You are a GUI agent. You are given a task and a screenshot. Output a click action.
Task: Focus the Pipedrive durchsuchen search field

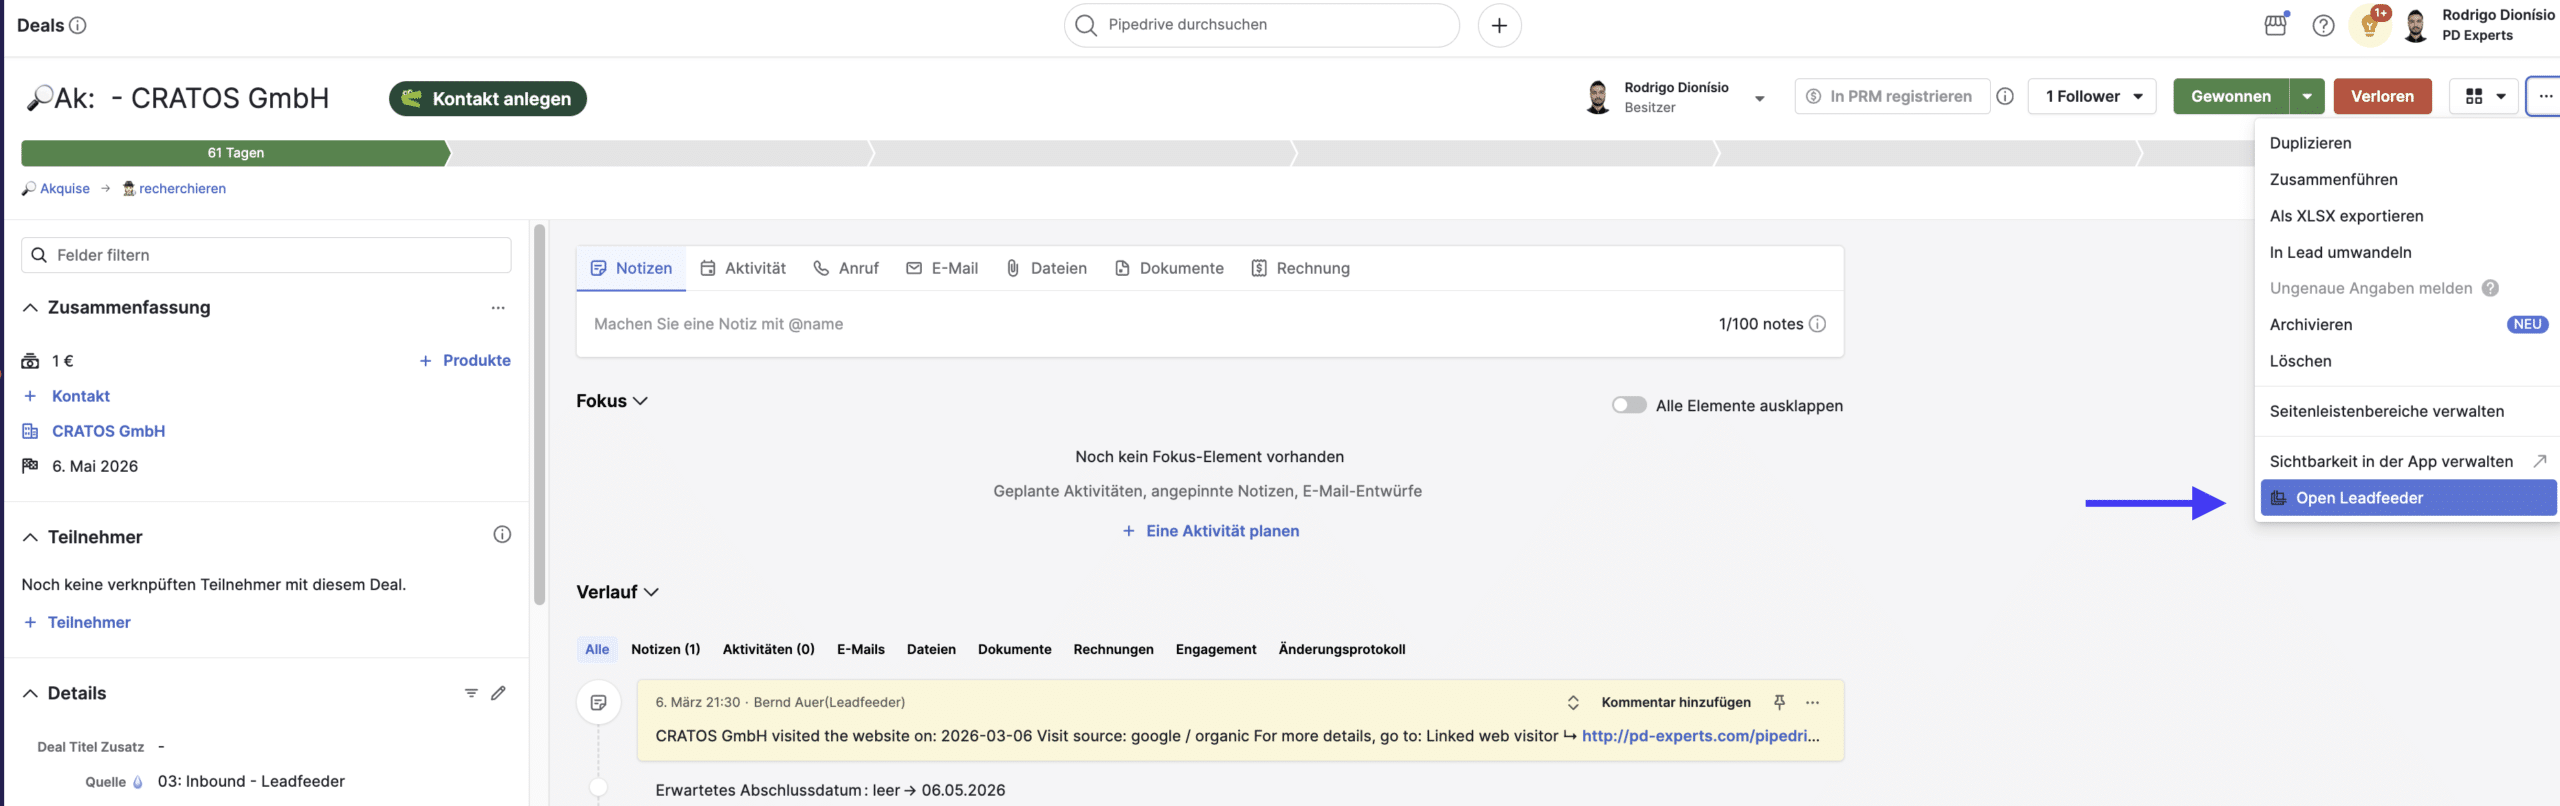[1262, 25]
